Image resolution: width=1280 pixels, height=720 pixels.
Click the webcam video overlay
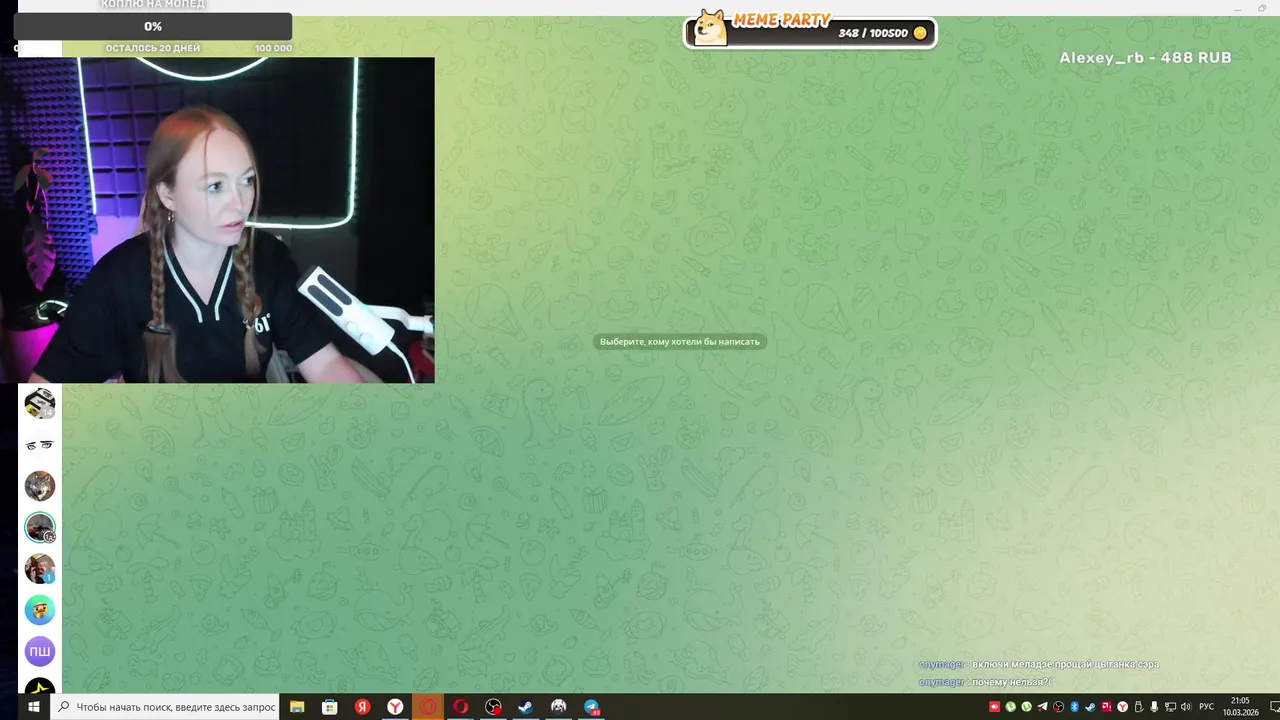217,220
